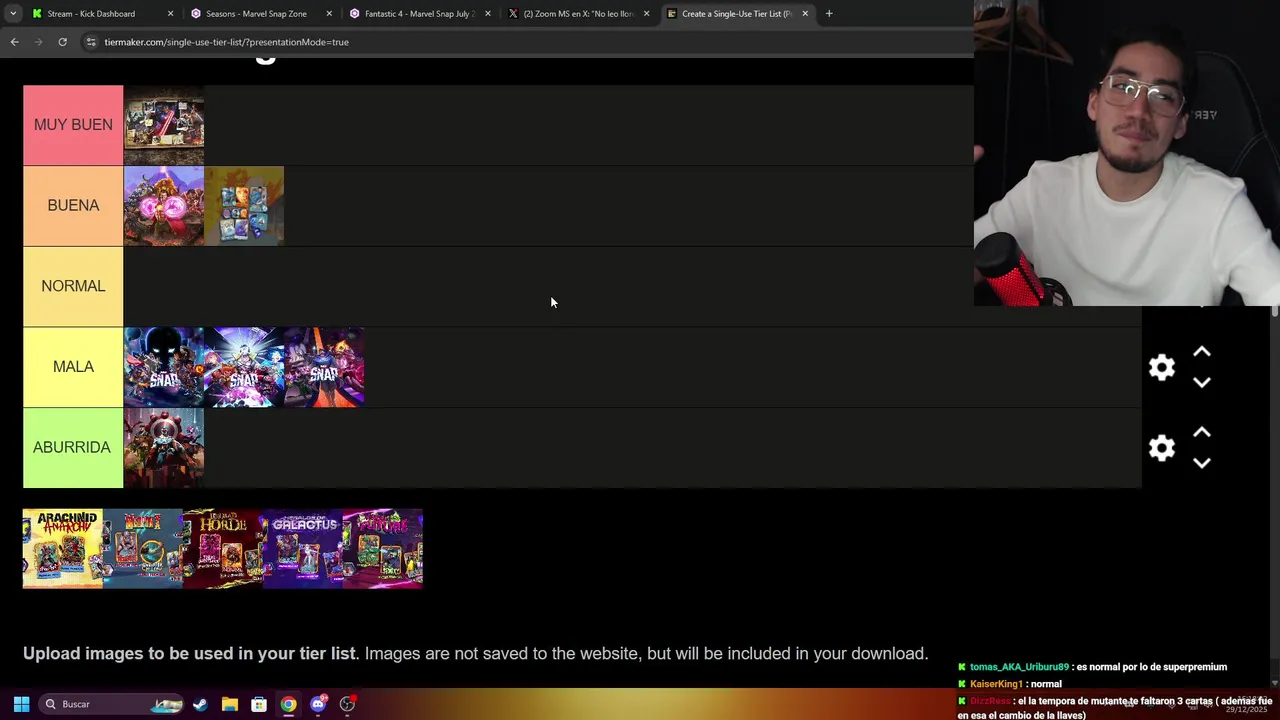This screenshot has width=1280, height=720.
Task: Open Discord from the taskbar
Action: tap(318, 704)
